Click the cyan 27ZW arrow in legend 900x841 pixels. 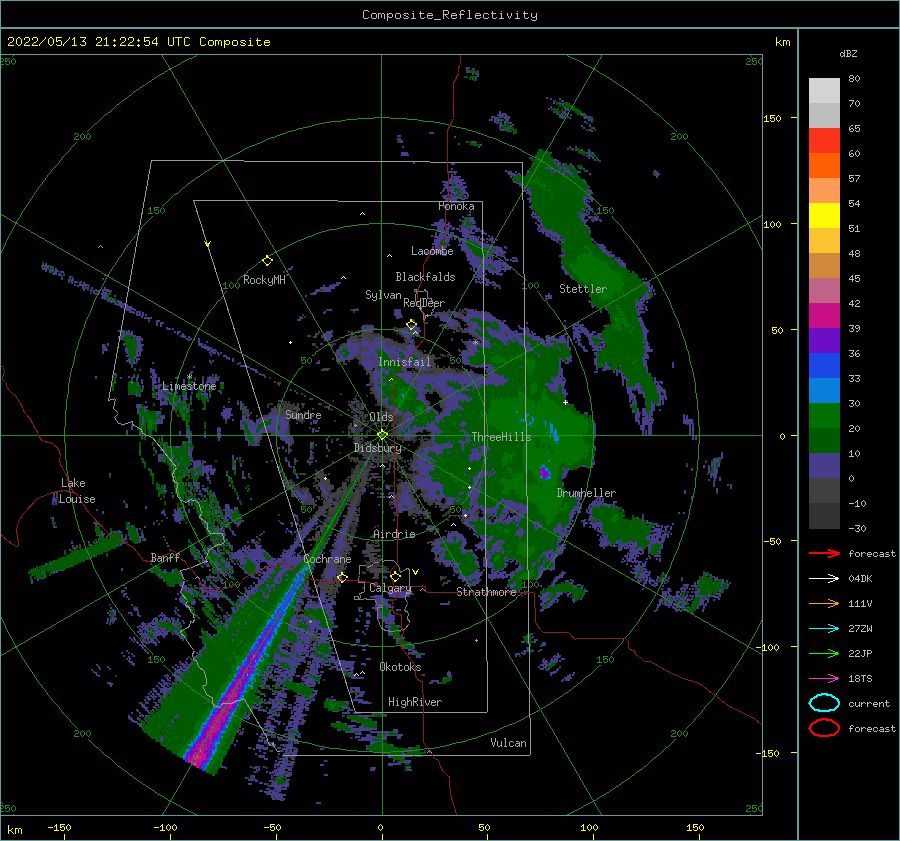tap(824, 629)
